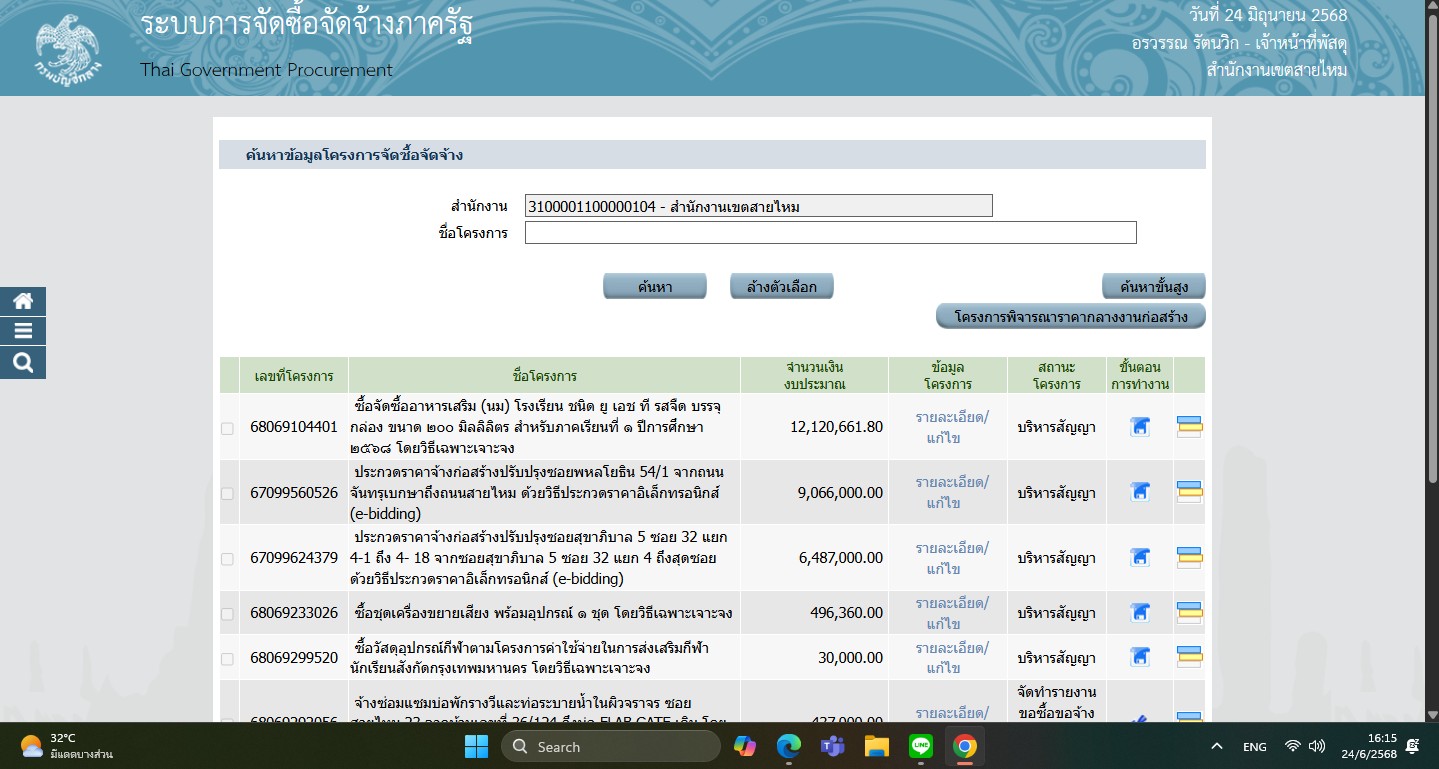Open workflow step icon for project 68069299520
Image resolution: width=1439 pixels, height=769 pixels.
click(1139, 657)
